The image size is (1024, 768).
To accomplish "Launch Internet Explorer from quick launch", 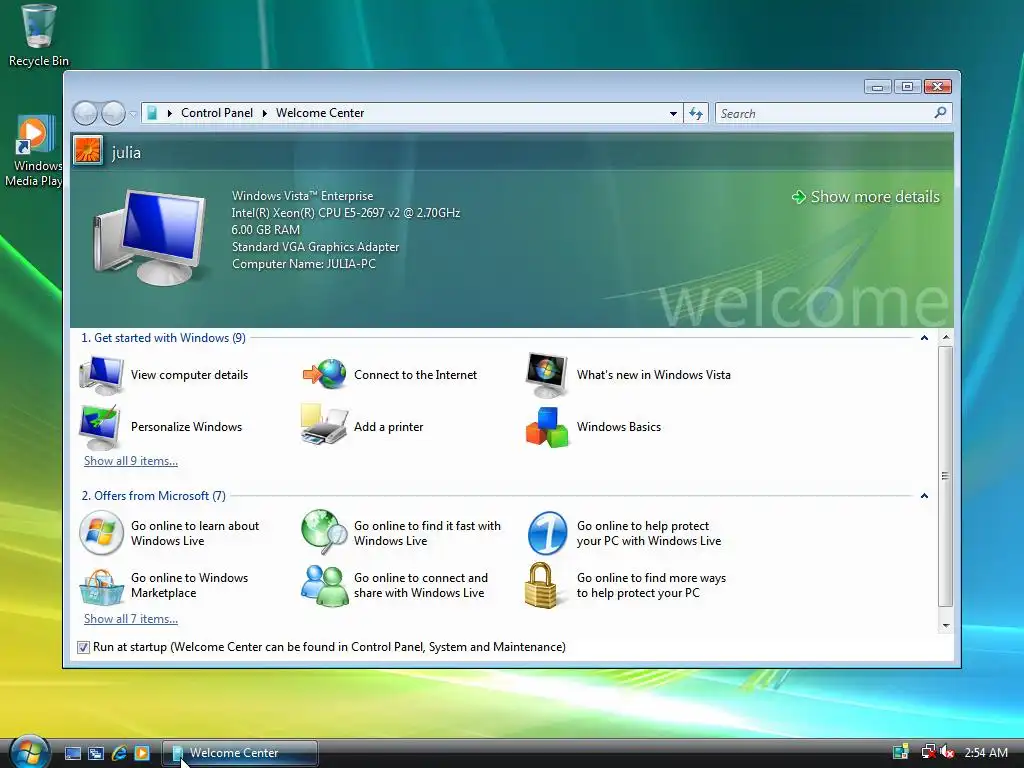I will click(119, 753).
